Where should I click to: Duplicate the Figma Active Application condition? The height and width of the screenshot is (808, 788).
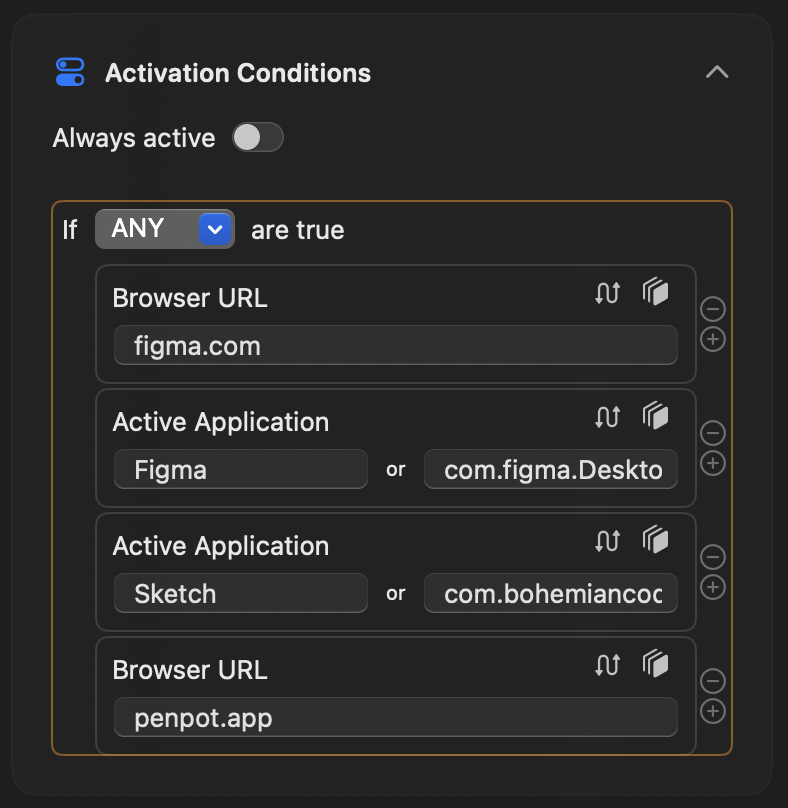655,416
